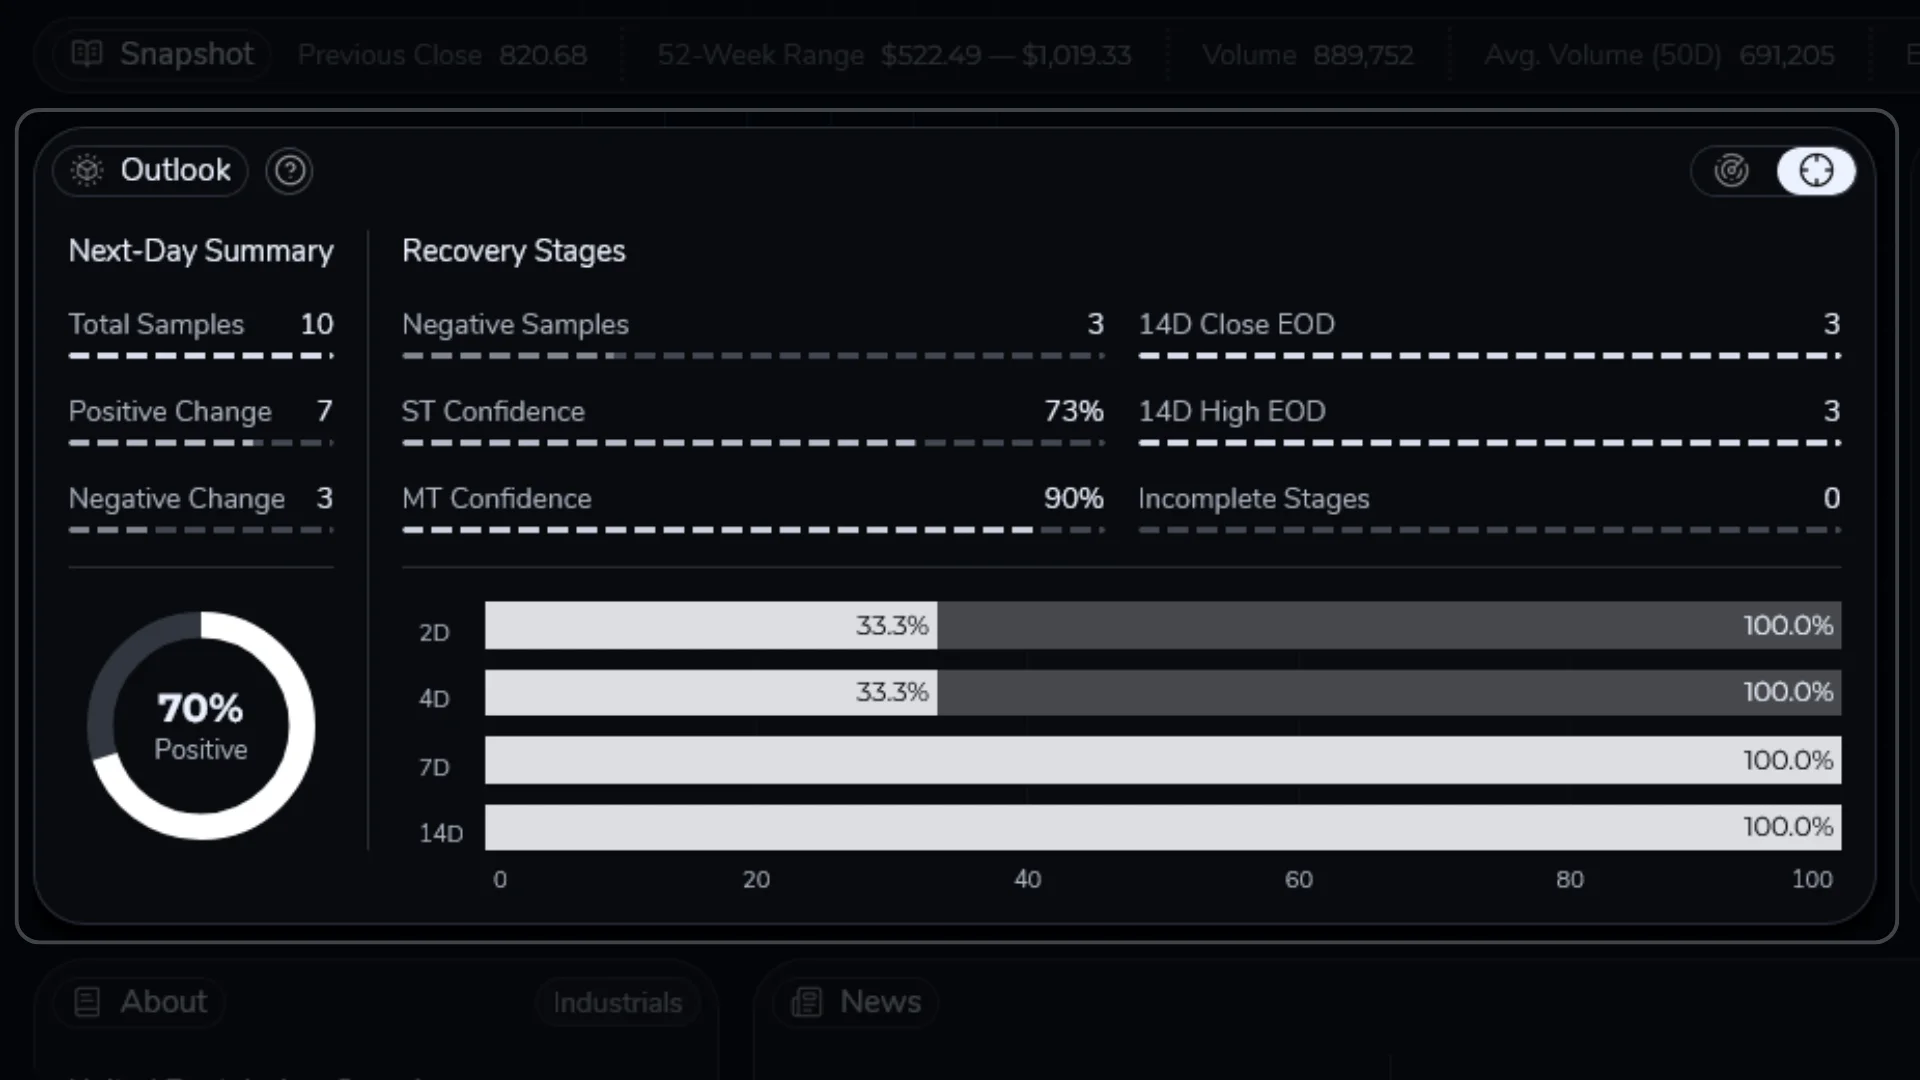Click the Snapshot book icon
Viewport: 1920px width, 1080px height.
point(87,54)
